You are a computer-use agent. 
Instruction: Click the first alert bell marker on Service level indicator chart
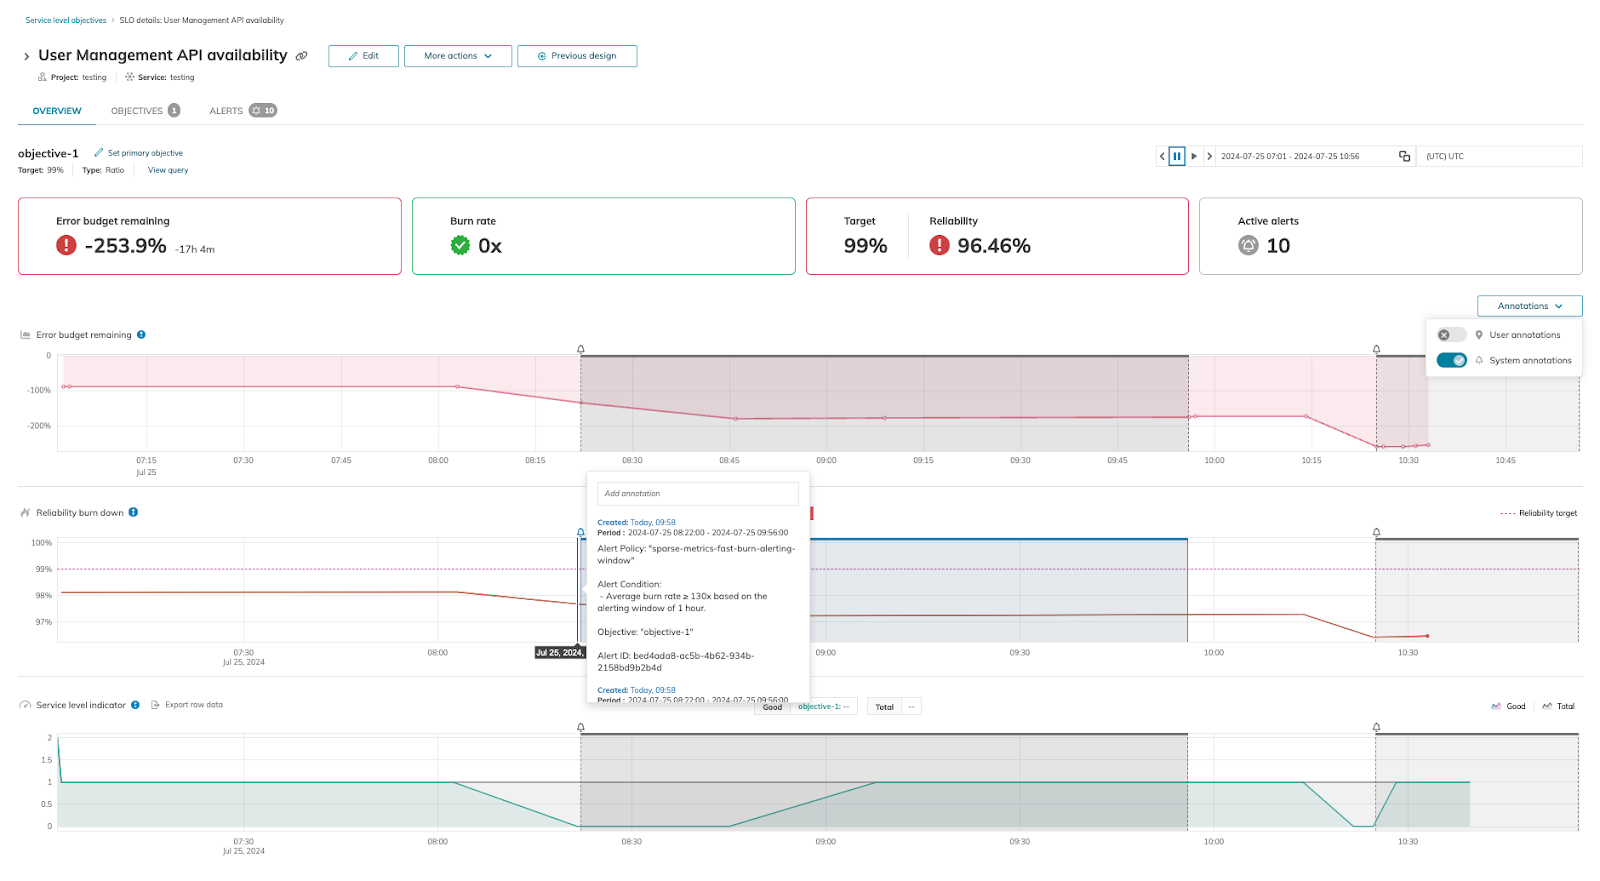tap(581, 727)
